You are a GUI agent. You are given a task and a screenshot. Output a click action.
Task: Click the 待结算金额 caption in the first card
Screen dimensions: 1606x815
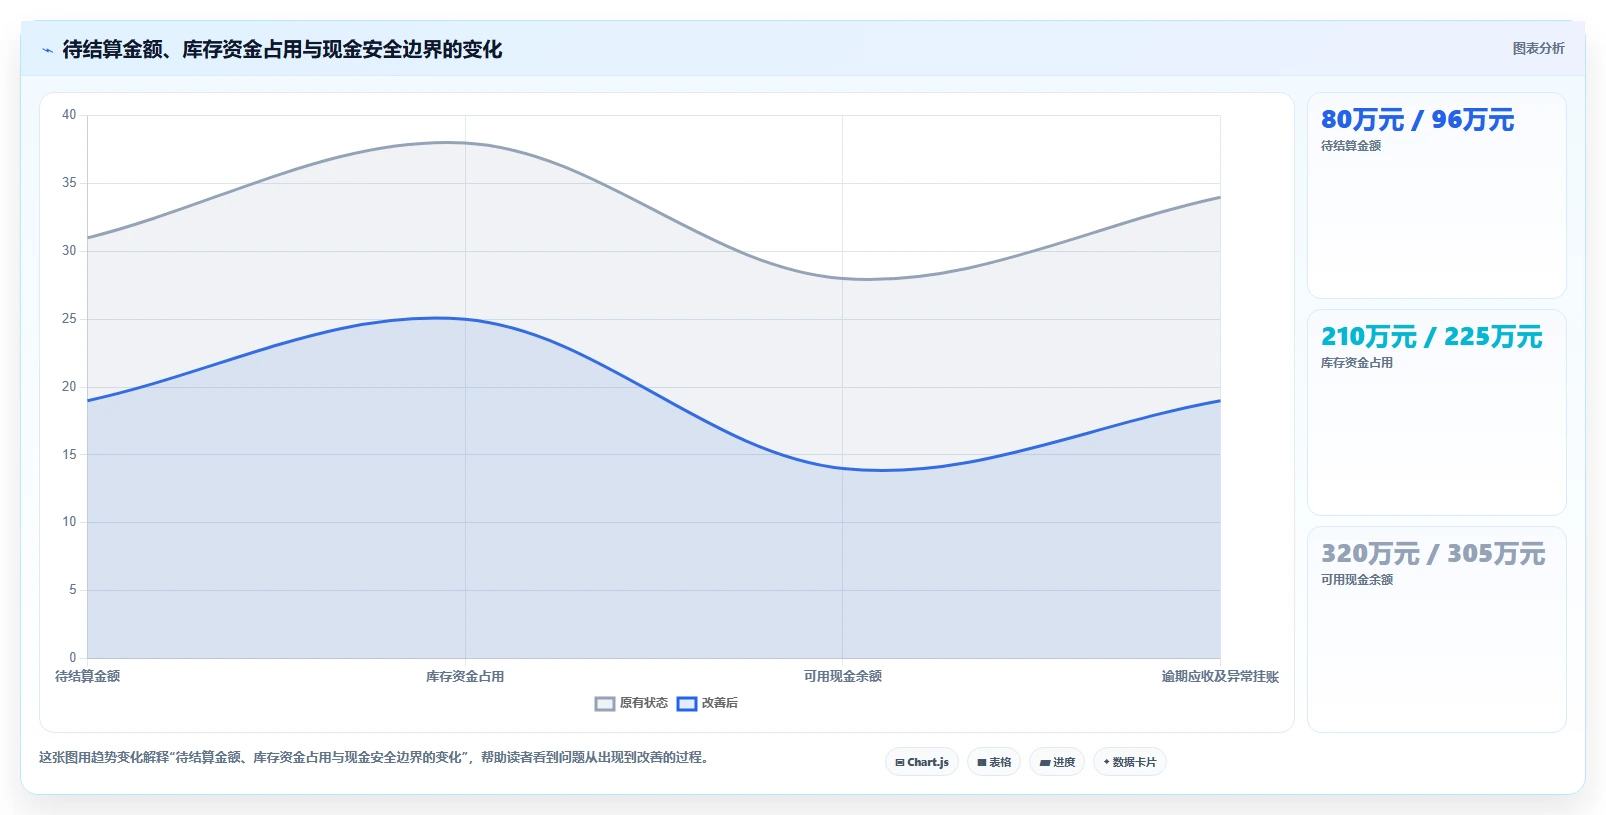1350,146
